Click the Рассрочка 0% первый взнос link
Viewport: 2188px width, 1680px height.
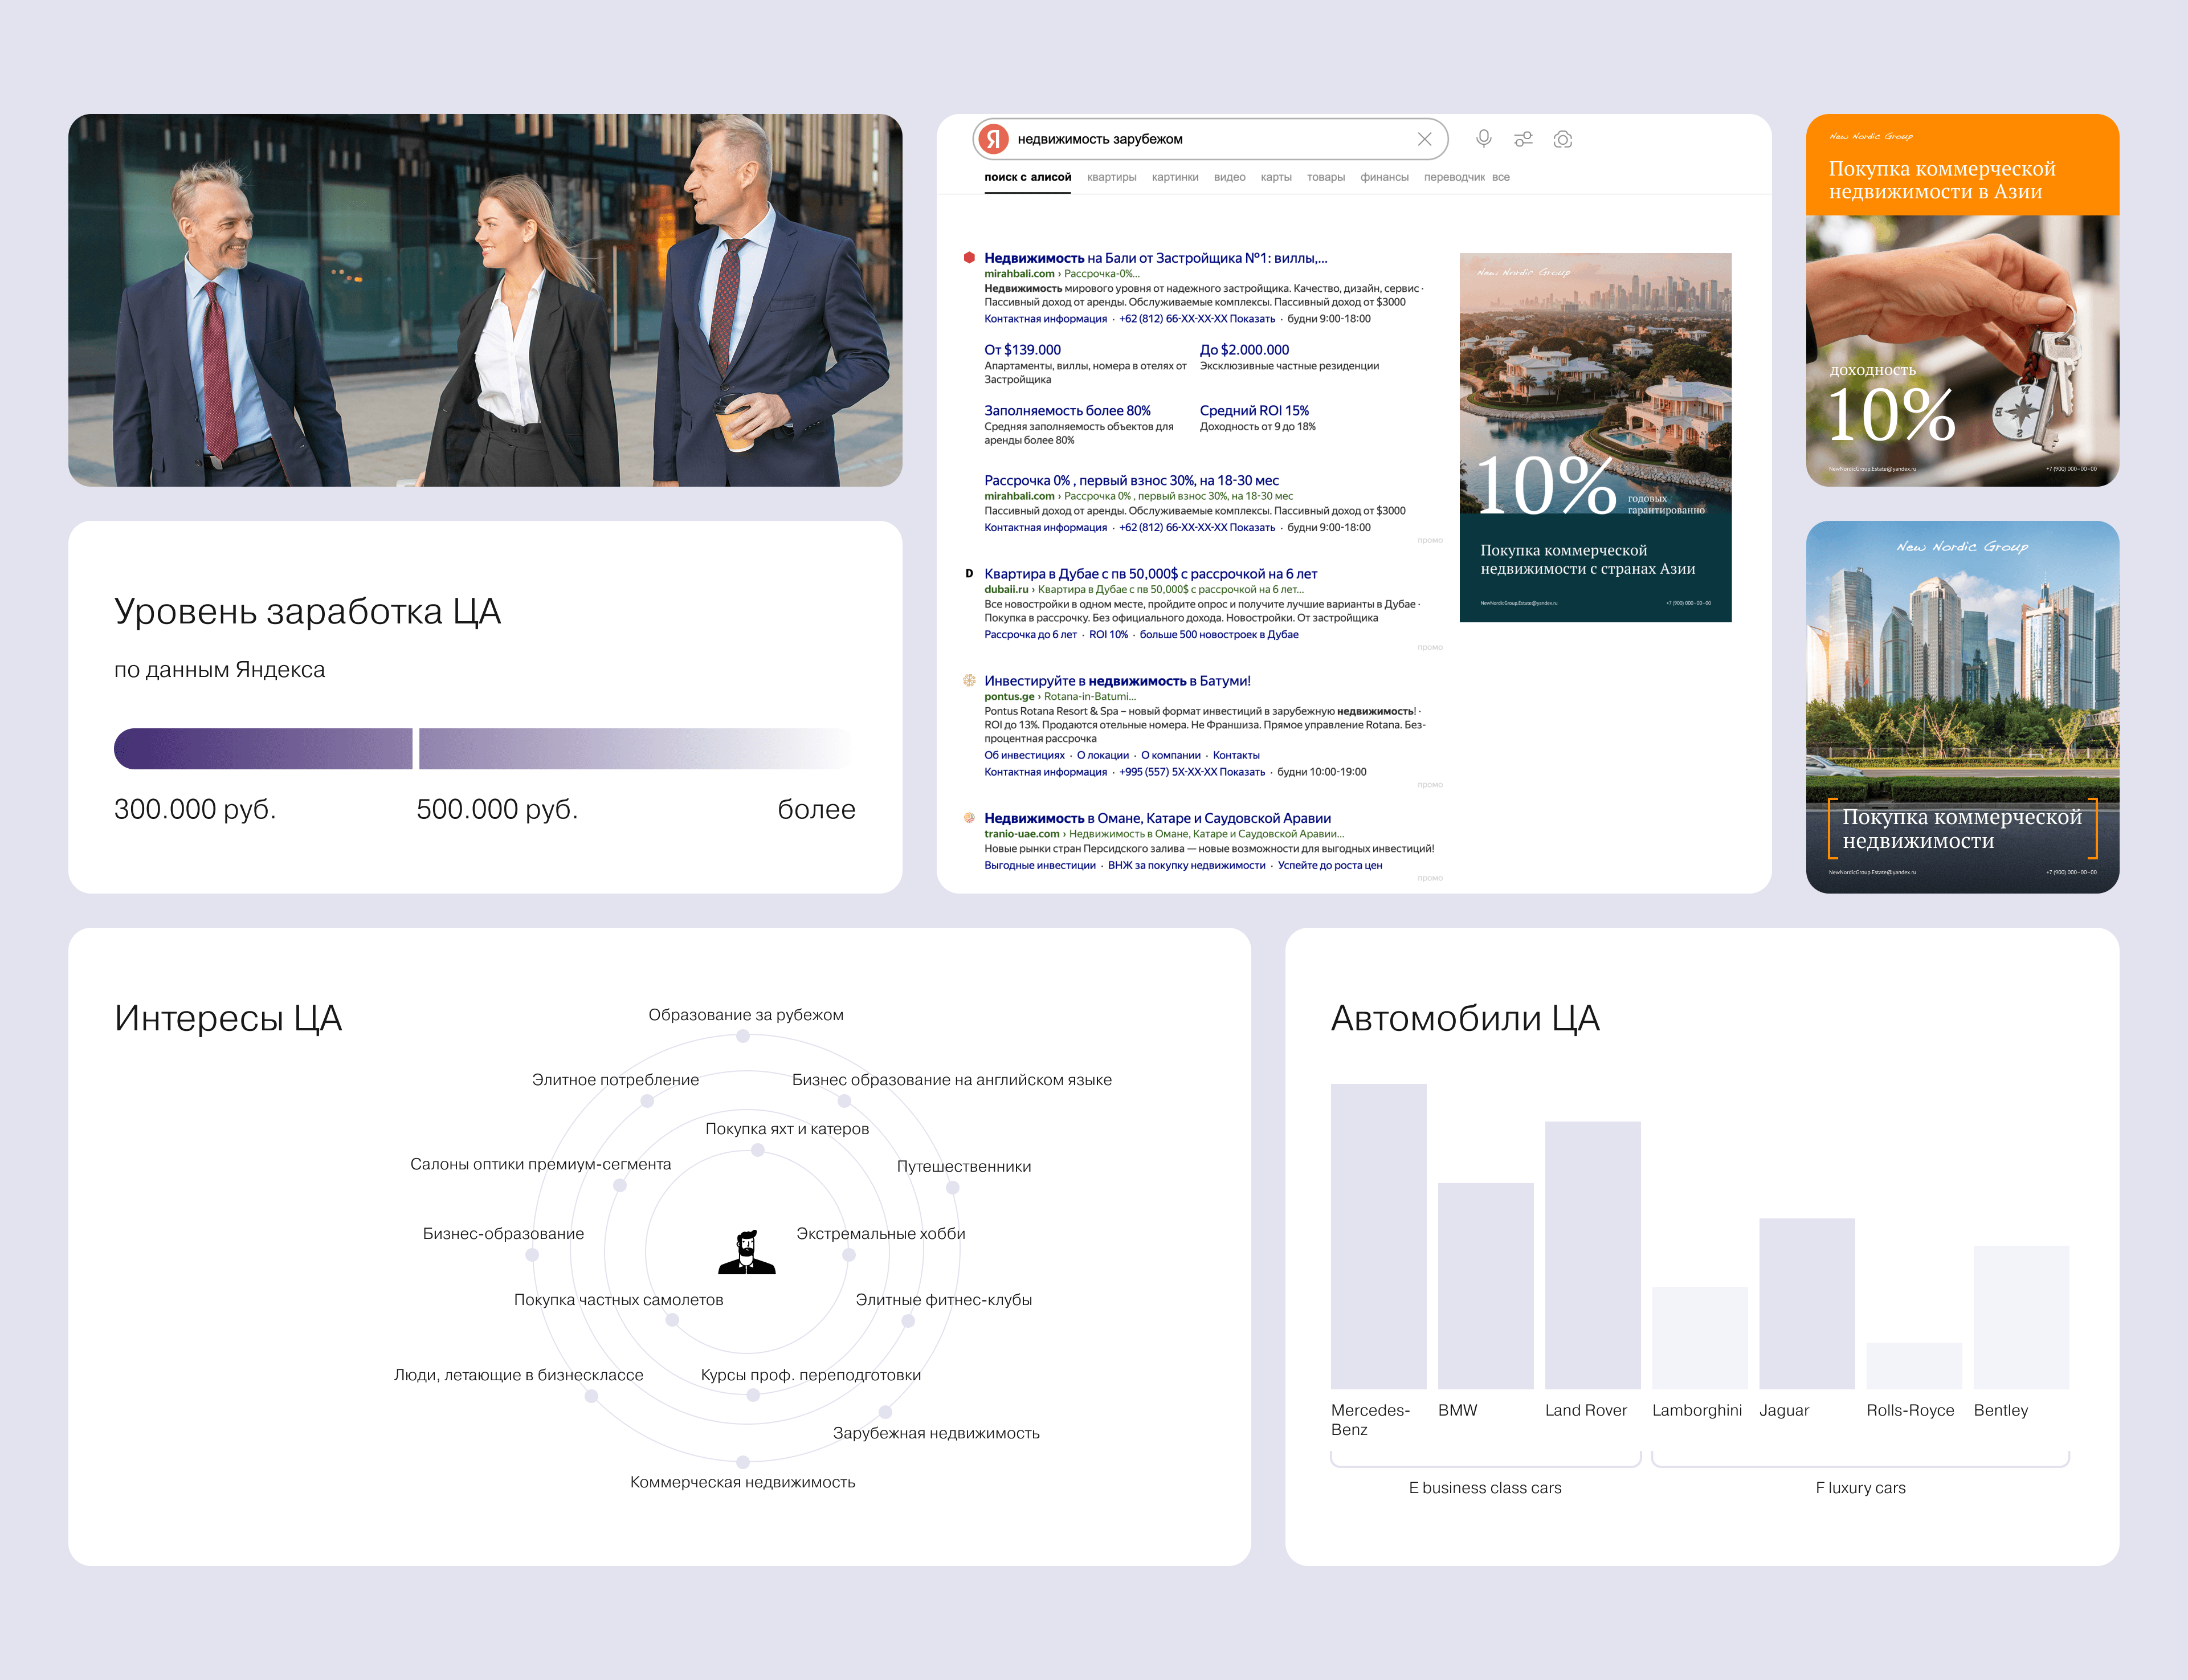point(1131,481)
